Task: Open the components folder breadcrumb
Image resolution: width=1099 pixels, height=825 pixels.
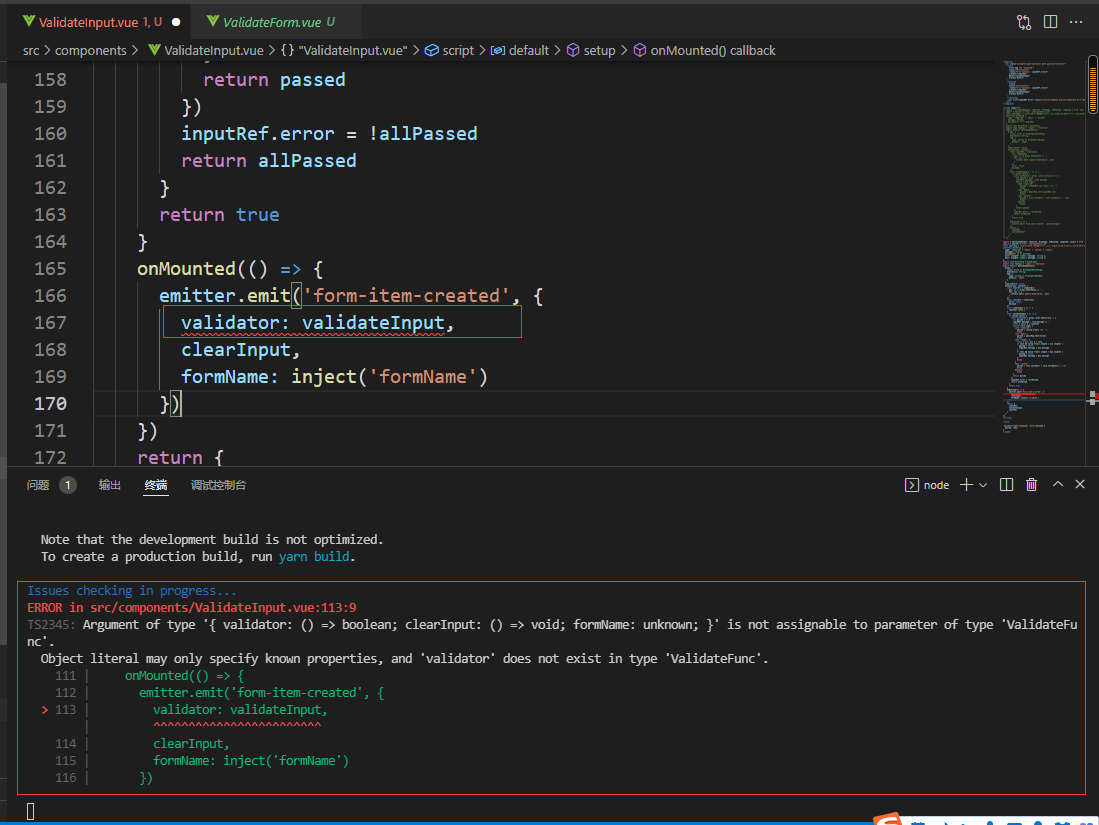Action: 90,50
